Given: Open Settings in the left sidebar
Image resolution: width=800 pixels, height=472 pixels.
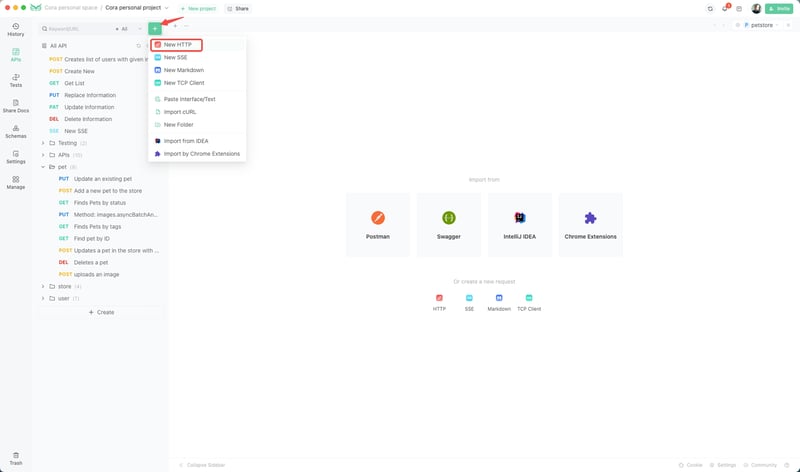Looking at the screenshot, I should click(x=16, y=157).
